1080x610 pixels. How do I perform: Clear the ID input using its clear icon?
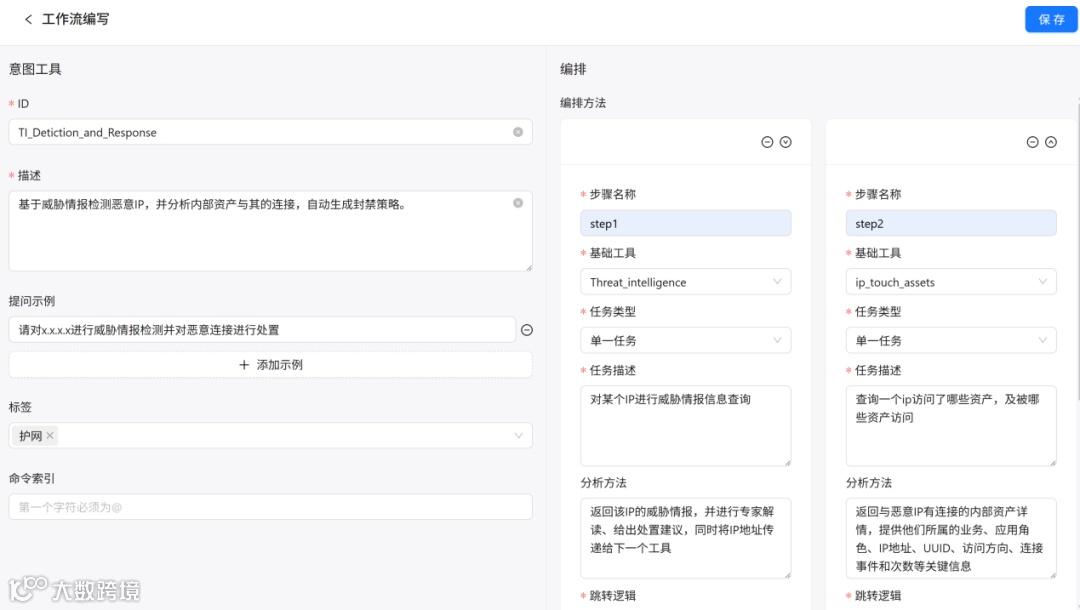(x=518, y=132)
